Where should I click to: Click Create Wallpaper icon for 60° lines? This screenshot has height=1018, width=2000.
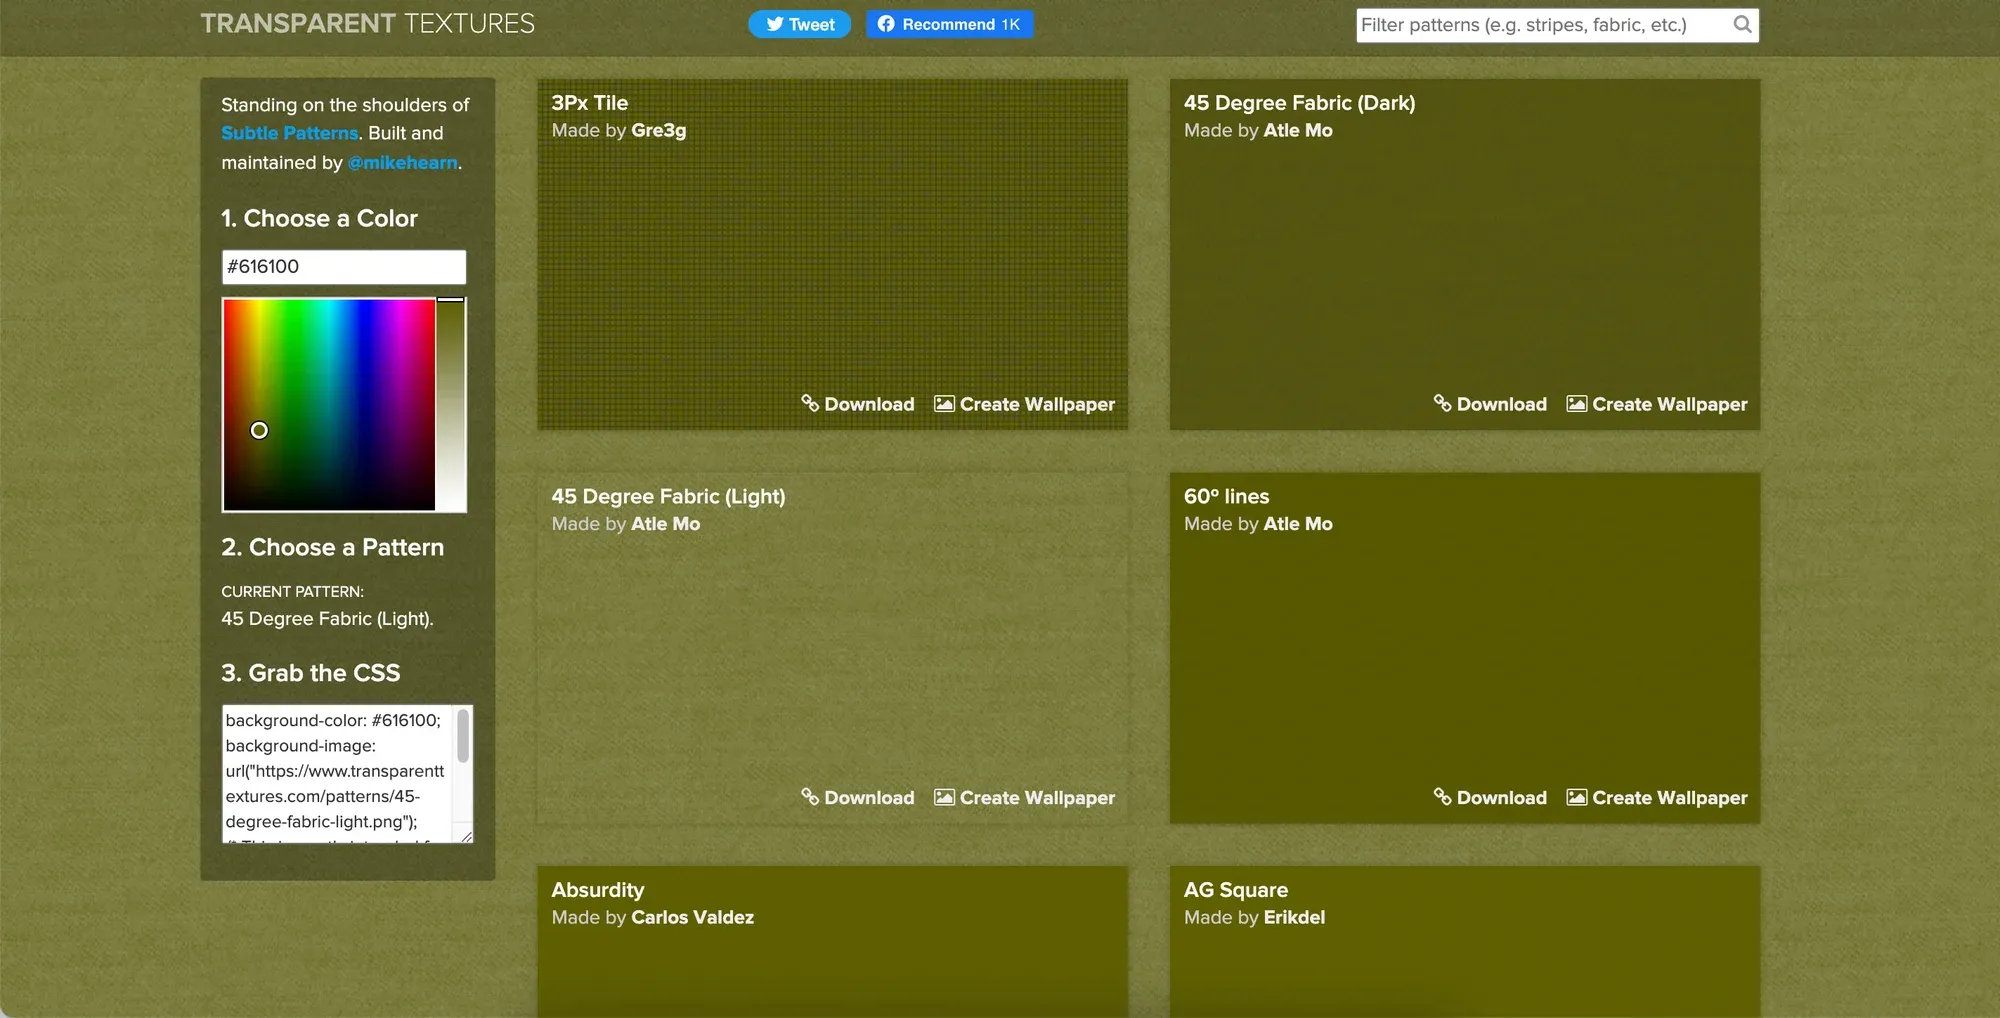(1577, 797)
